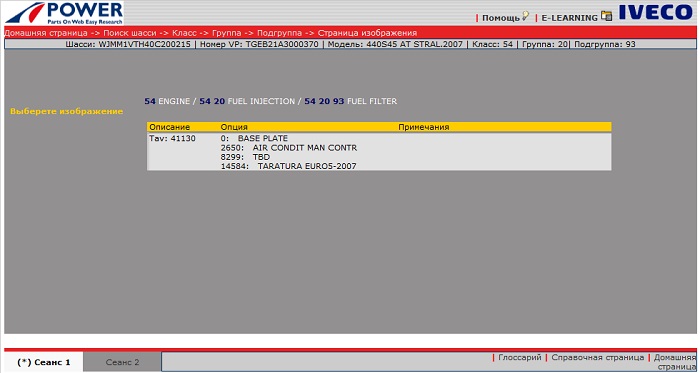700x373 pixels.
Task: Navigate to Группа breadcrumb step
Action: 226,33
